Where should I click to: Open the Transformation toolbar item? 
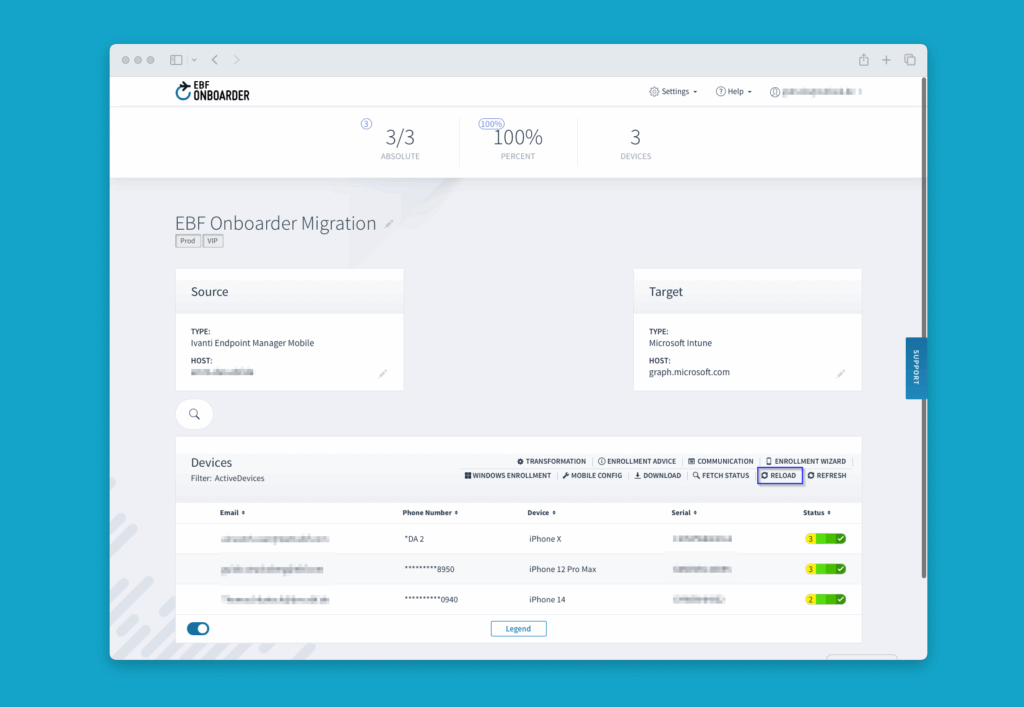point(551,461)
